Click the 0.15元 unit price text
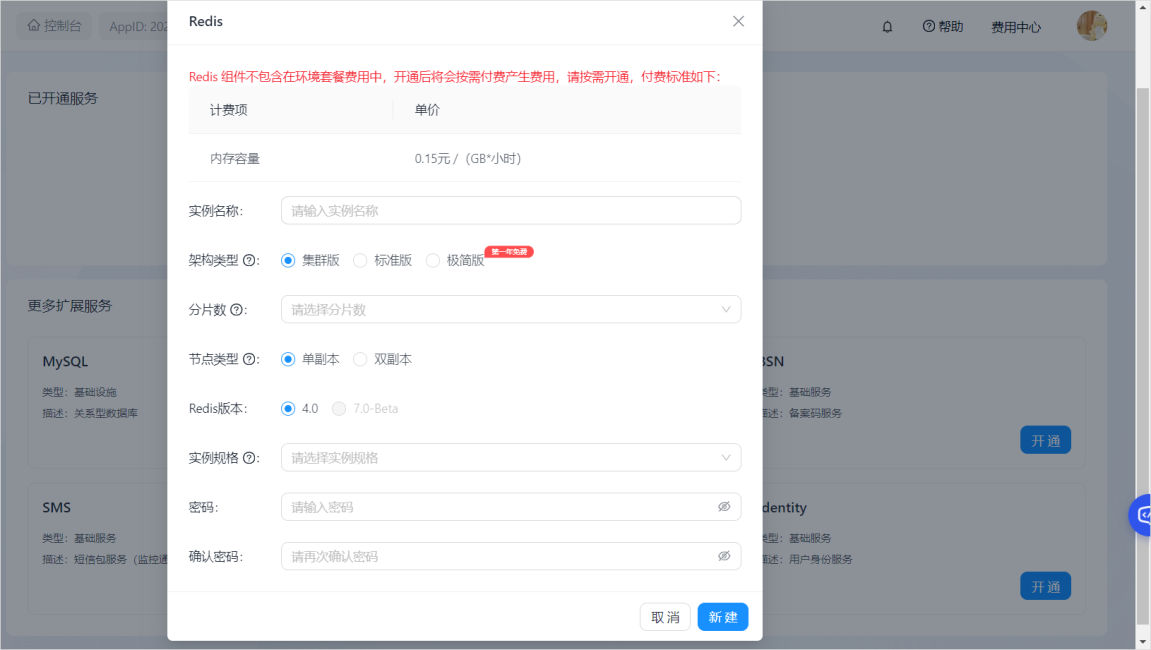The width and height of the screenshot is (1151, 650). 468,159
